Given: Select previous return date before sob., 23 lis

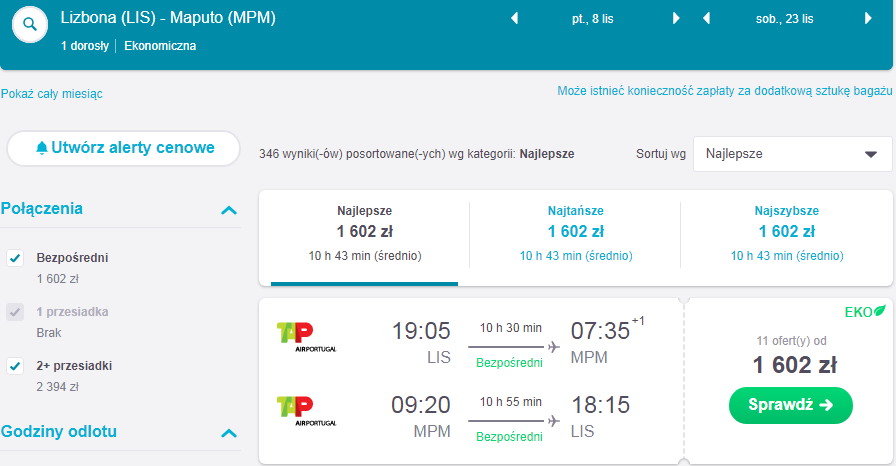Looking at the screenshot, I should tap(706, 19).
